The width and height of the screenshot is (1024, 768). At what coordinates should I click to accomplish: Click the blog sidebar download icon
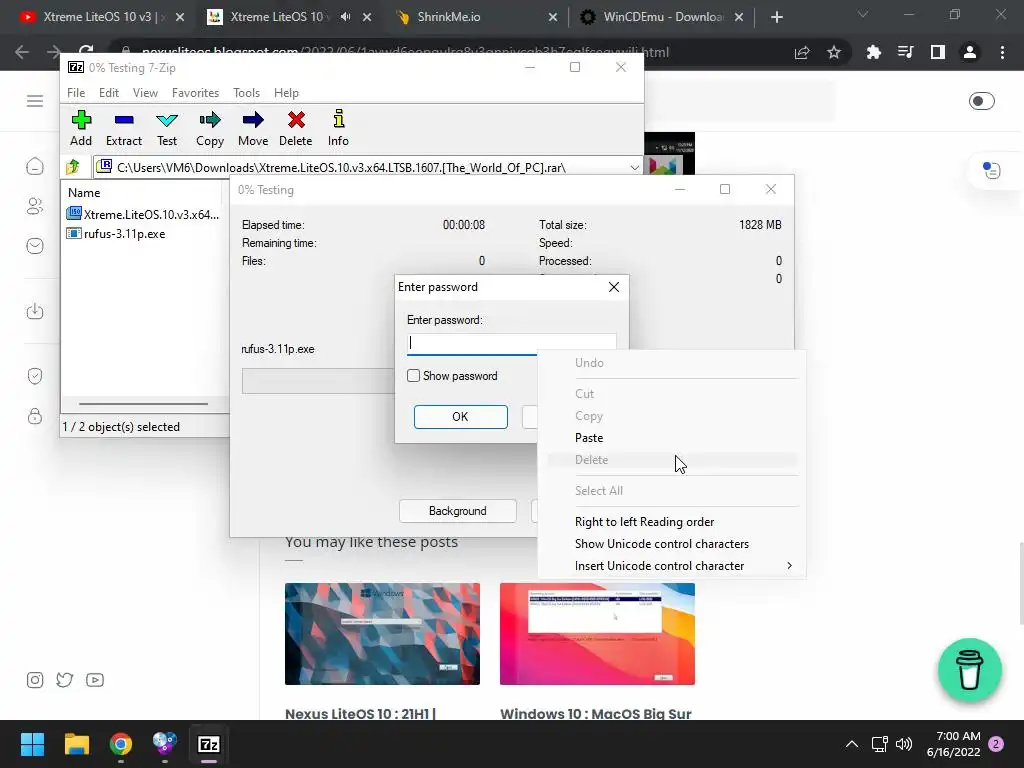pyautogui.click(x=35, y=311)
